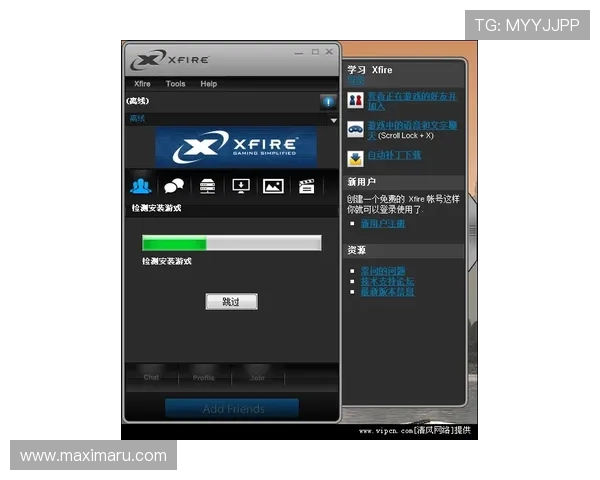Click the side panel grip handle
600x480 pixels.
(473, 230)
